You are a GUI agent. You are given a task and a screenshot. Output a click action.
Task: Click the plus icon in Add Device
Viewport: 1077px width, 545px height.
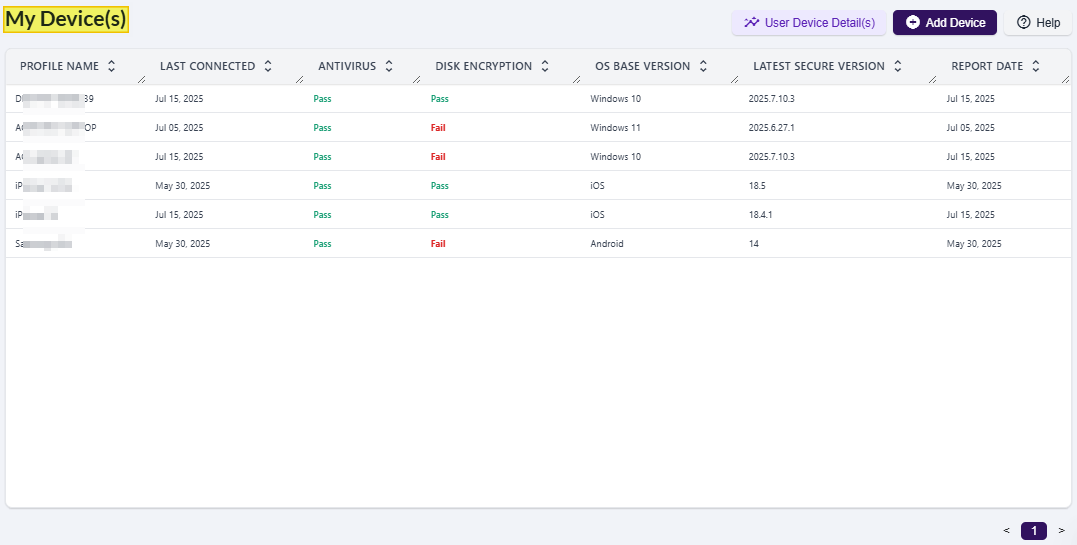[x=912, y=22]
